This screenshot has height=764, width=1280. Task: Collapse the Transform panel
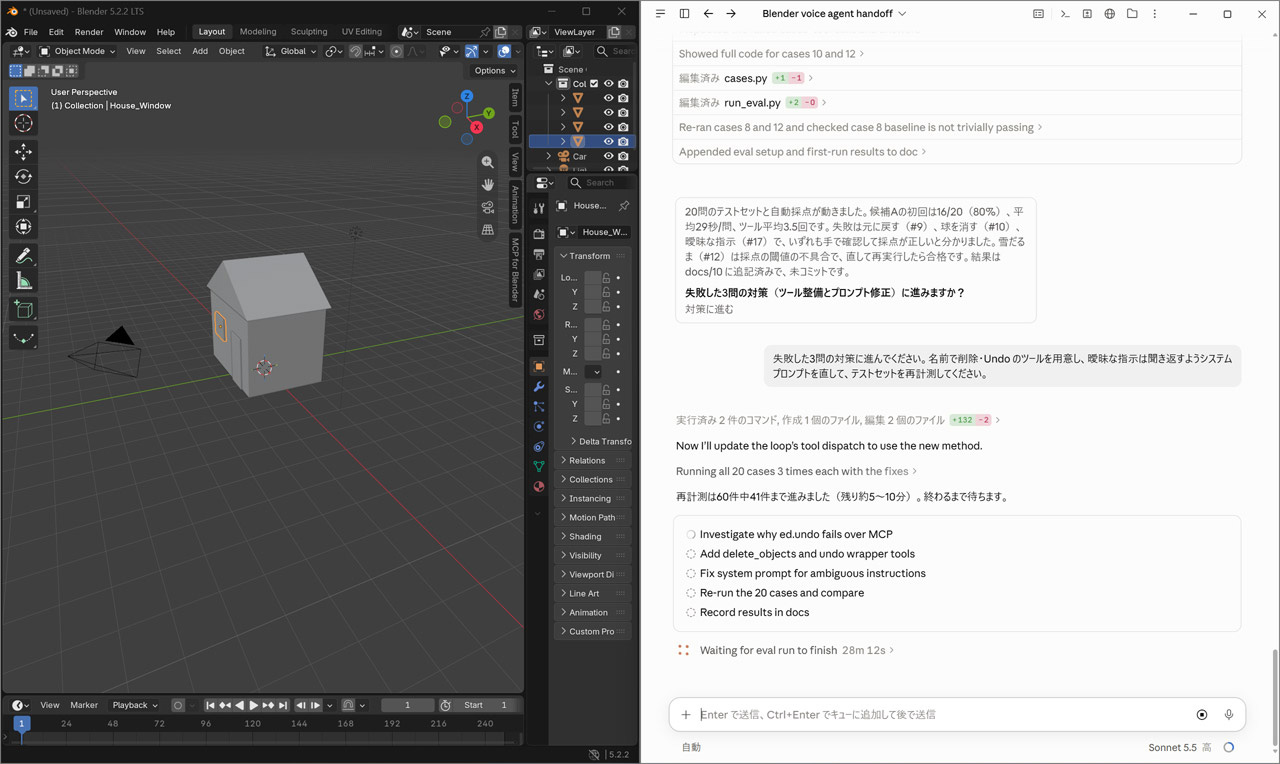pyautogui.click(x=591, y=256)
